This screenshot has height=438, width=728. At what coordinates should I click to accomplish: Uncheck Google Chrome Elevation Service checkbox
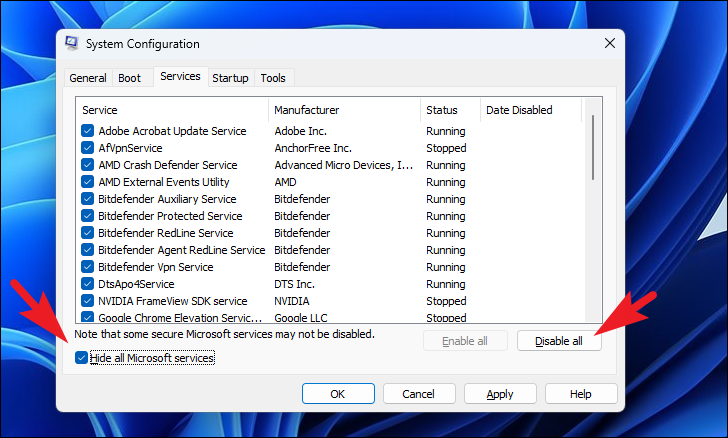tap(87, 317)
